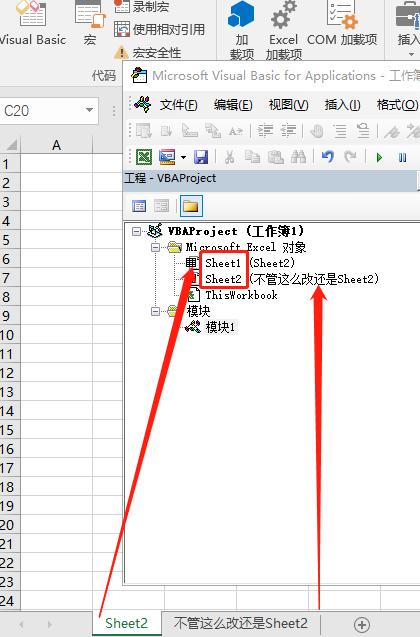Viewport: 420px width, 637px height.
Task: Open Visual Basic editor from ribbon
Action: (x=32, y=24)
